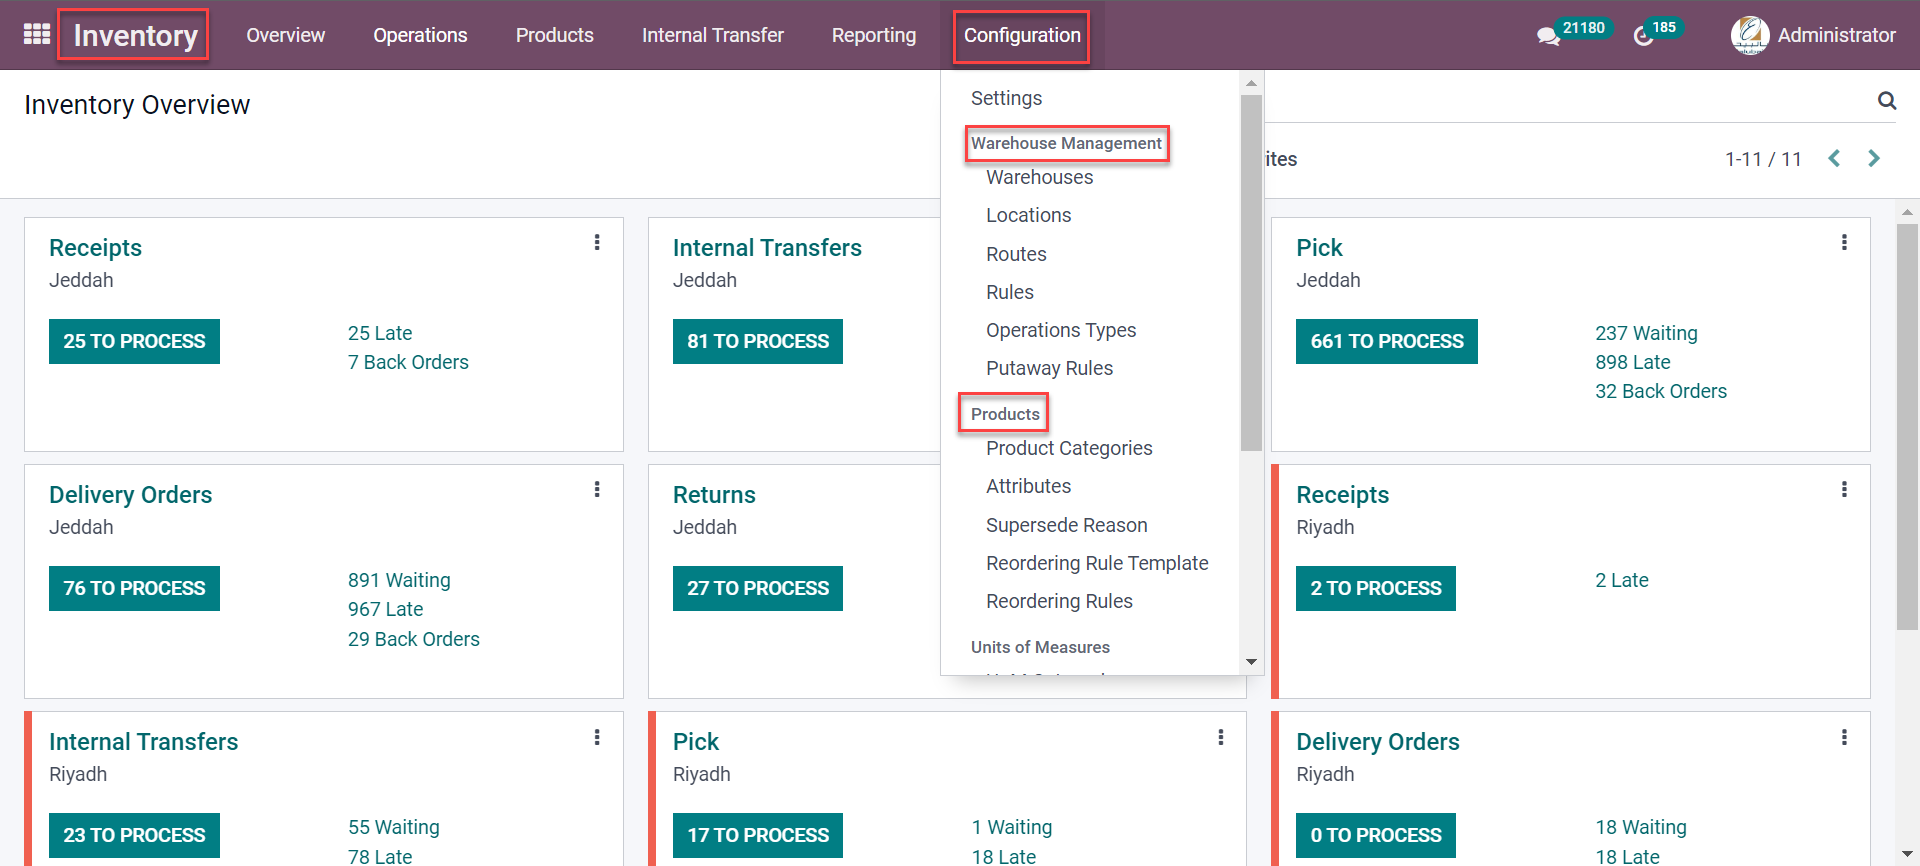Viewport: 1920px width, 866px height.
Task: Open the 32 Back Orders link
Action: tap(1661, 391)
